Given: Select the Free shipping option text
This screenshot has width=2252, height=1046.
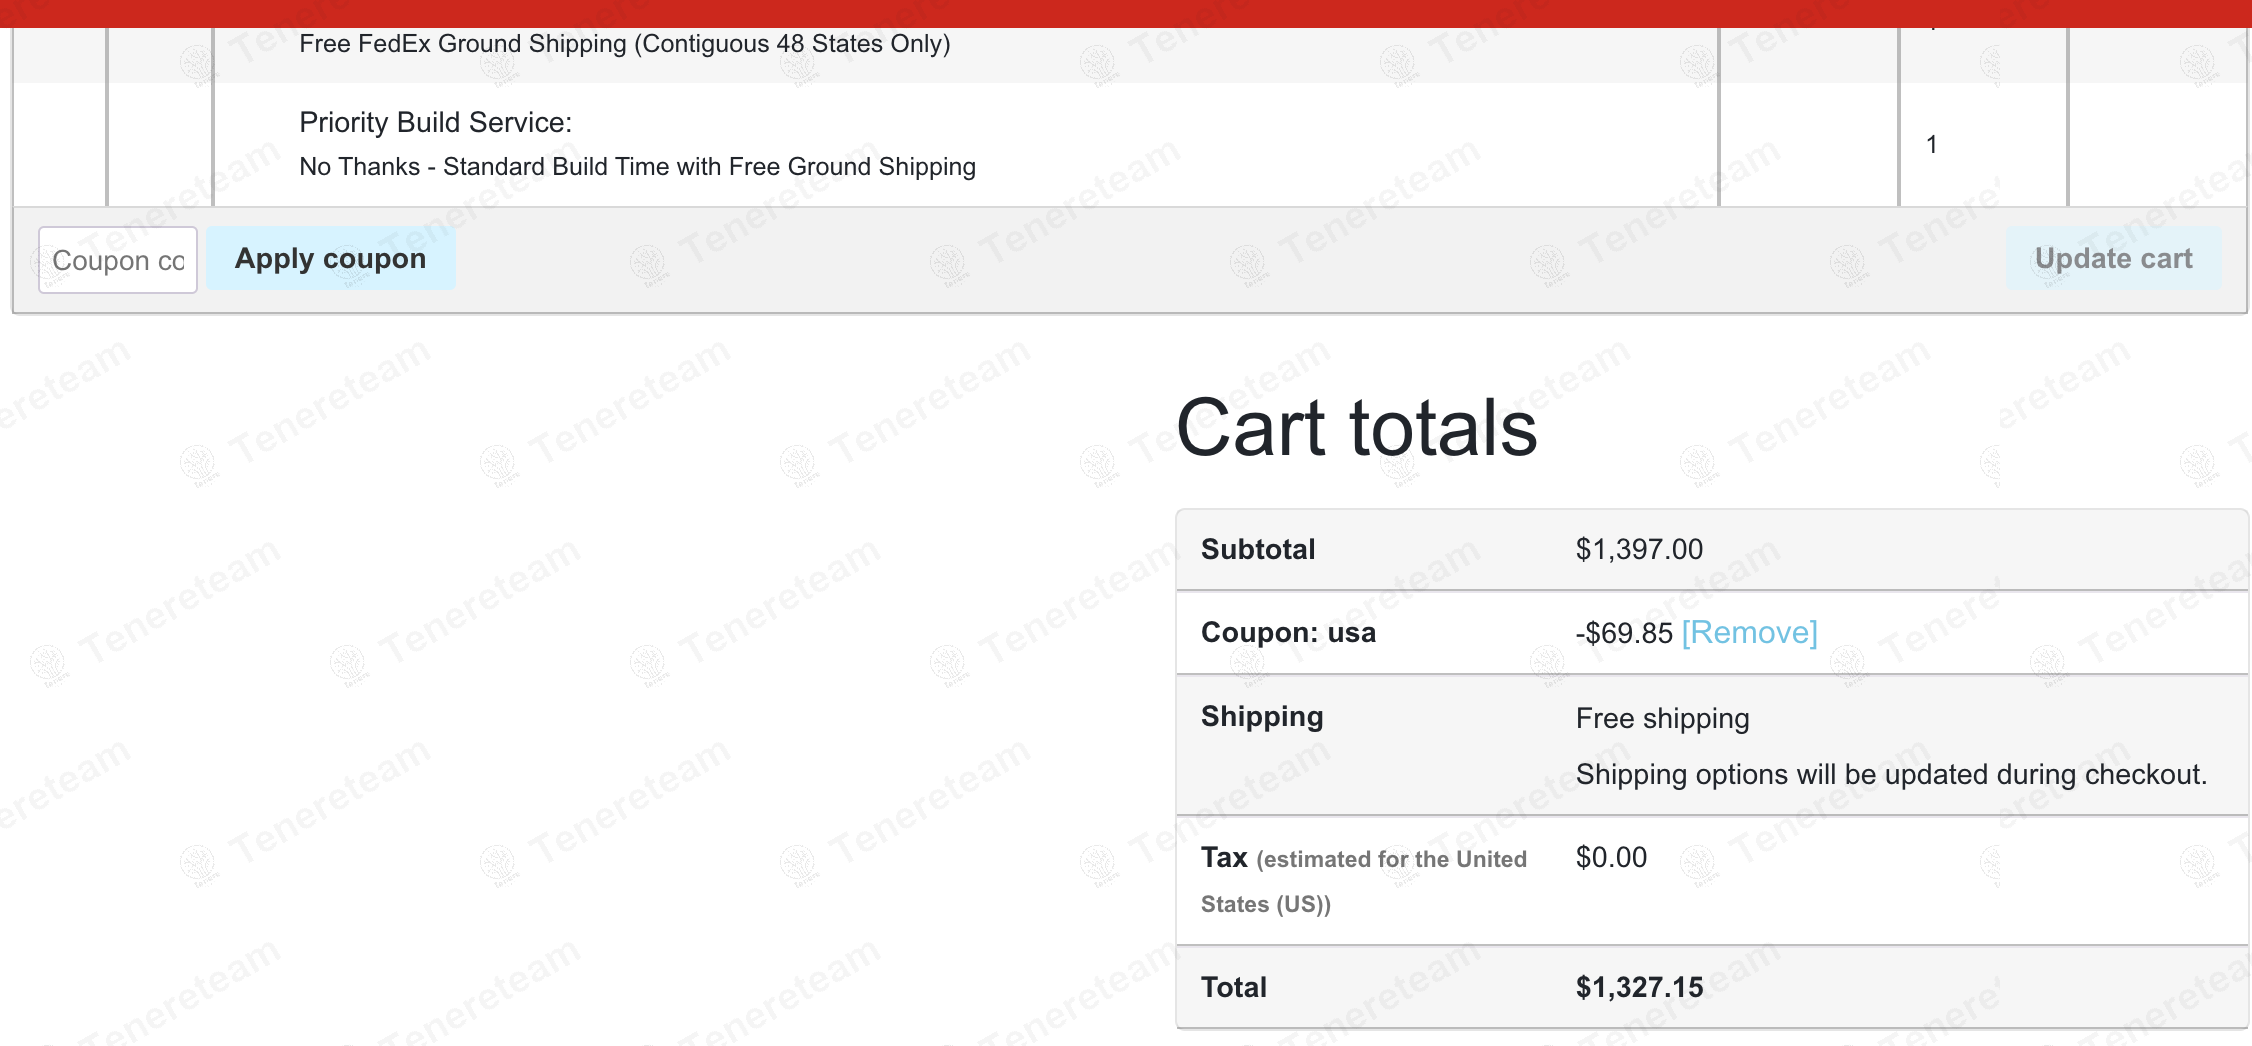Looking at the screenshot, I should tap(1662, 719).
